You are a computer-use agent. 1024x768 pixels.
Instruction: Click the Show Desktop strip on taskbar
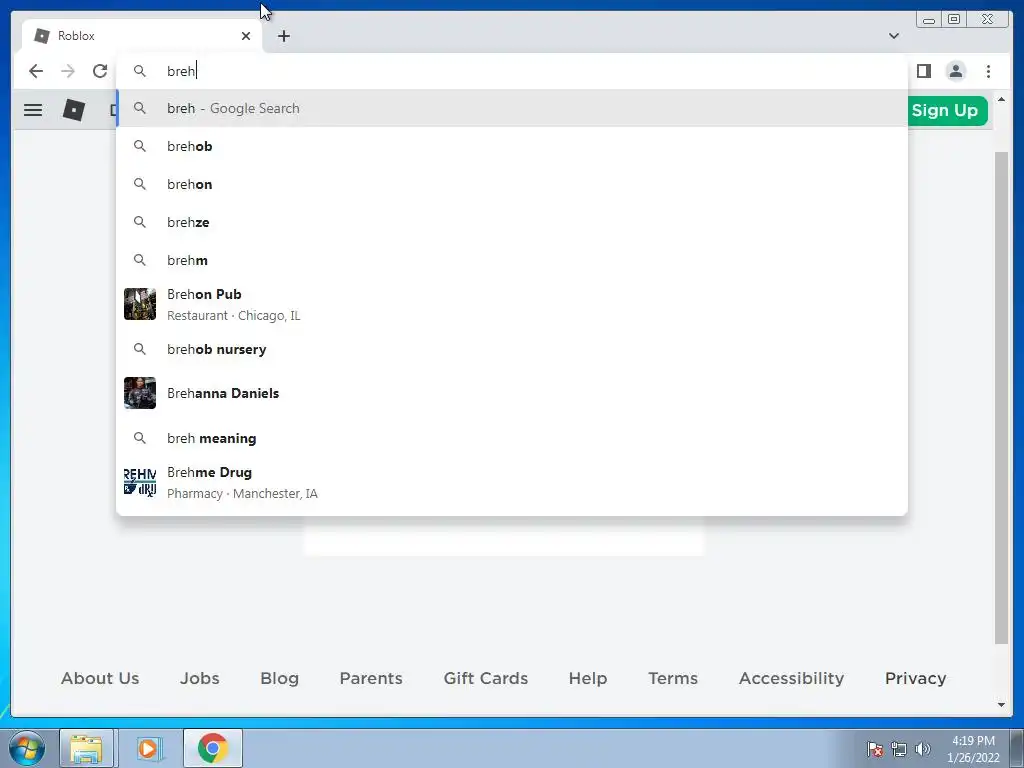(1017, 748)
